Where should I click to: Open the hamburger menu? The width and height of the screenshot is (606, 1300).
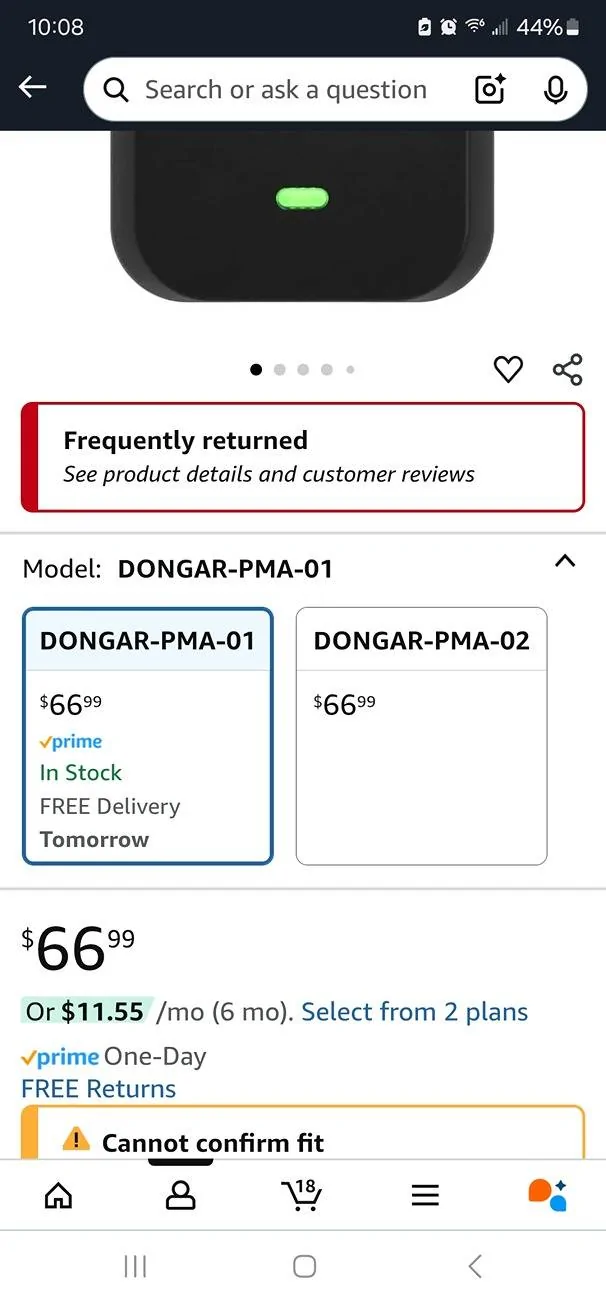[x=424, y=1195]
